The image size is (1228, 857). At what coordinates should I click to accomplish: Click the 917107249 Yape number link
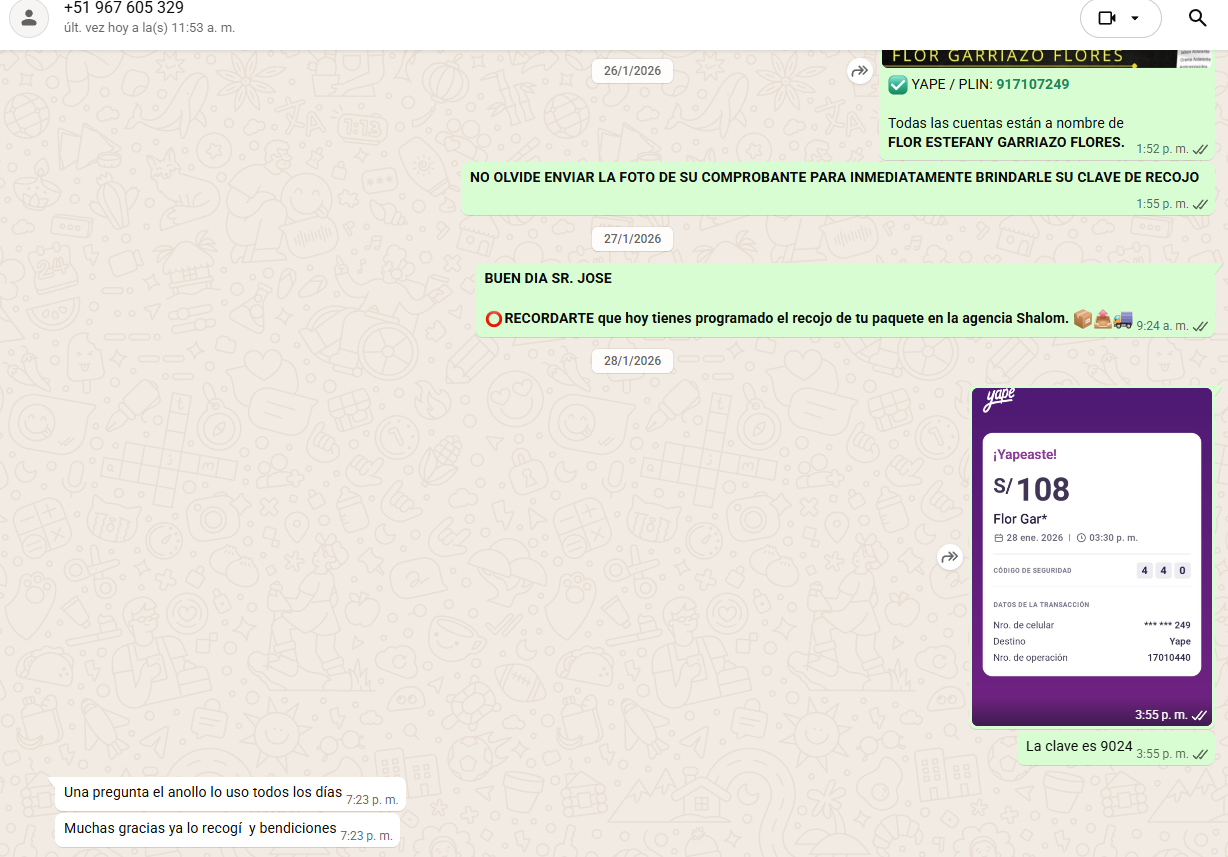[x=1032, y=85]
